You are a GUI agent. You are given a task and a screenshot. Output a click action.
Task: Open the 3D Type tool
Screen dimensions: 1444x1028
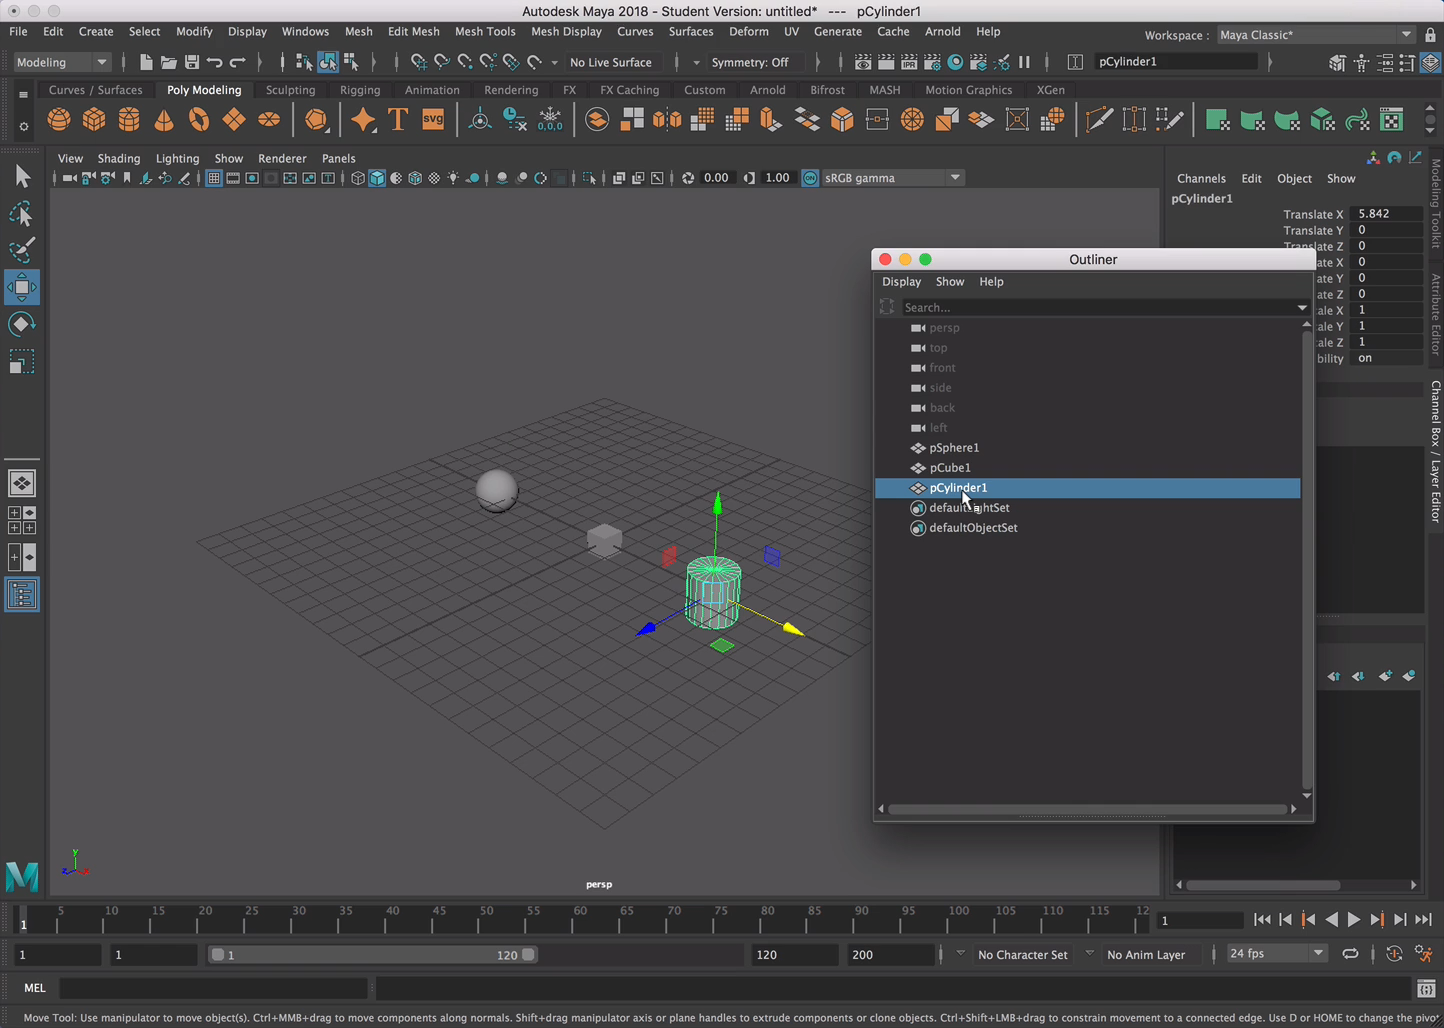(x=397, y=119)
